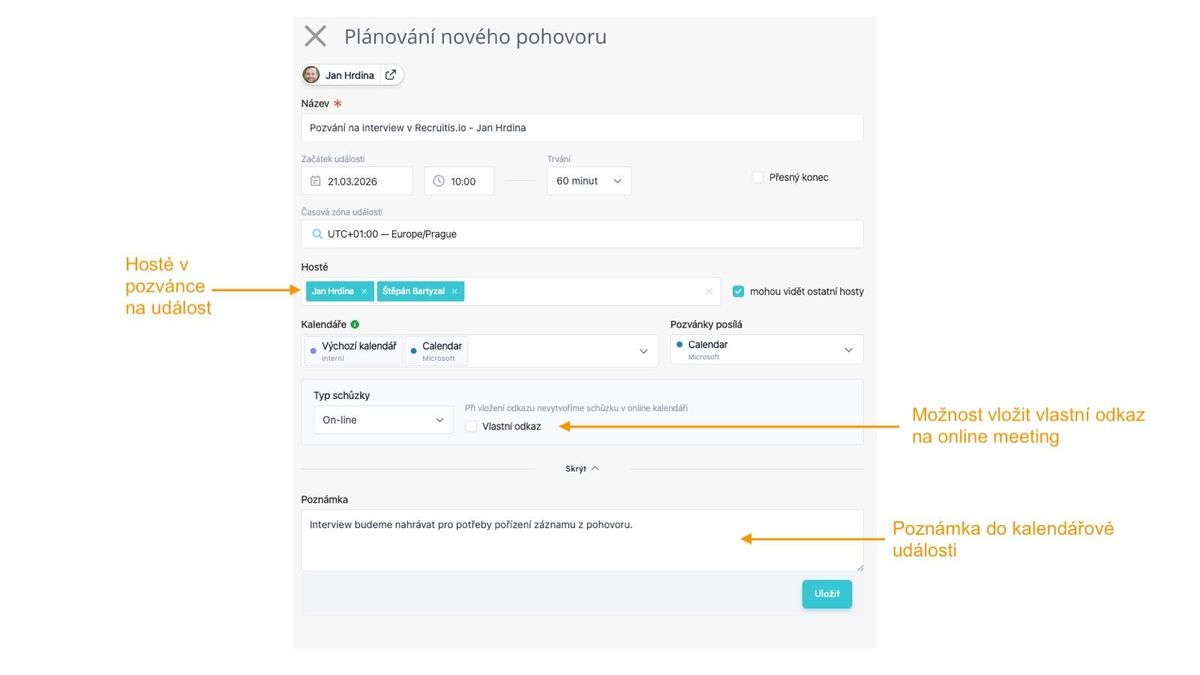The width and height of the screenshot is (1200, 675).
Task: Open the Trvání 60 minut dropdown
Action: click(x=589, y=181)
